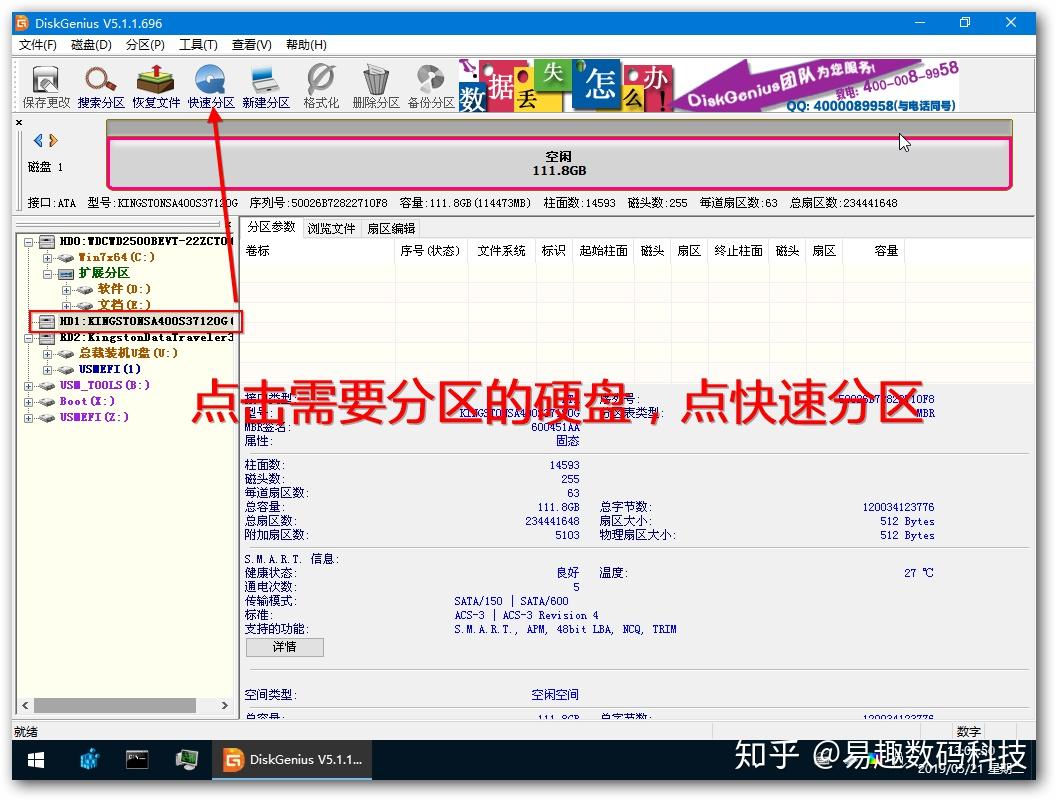Click the tree scrollbar left arrow
This screenshot has height=800, width=1056.
coord(25,706)
